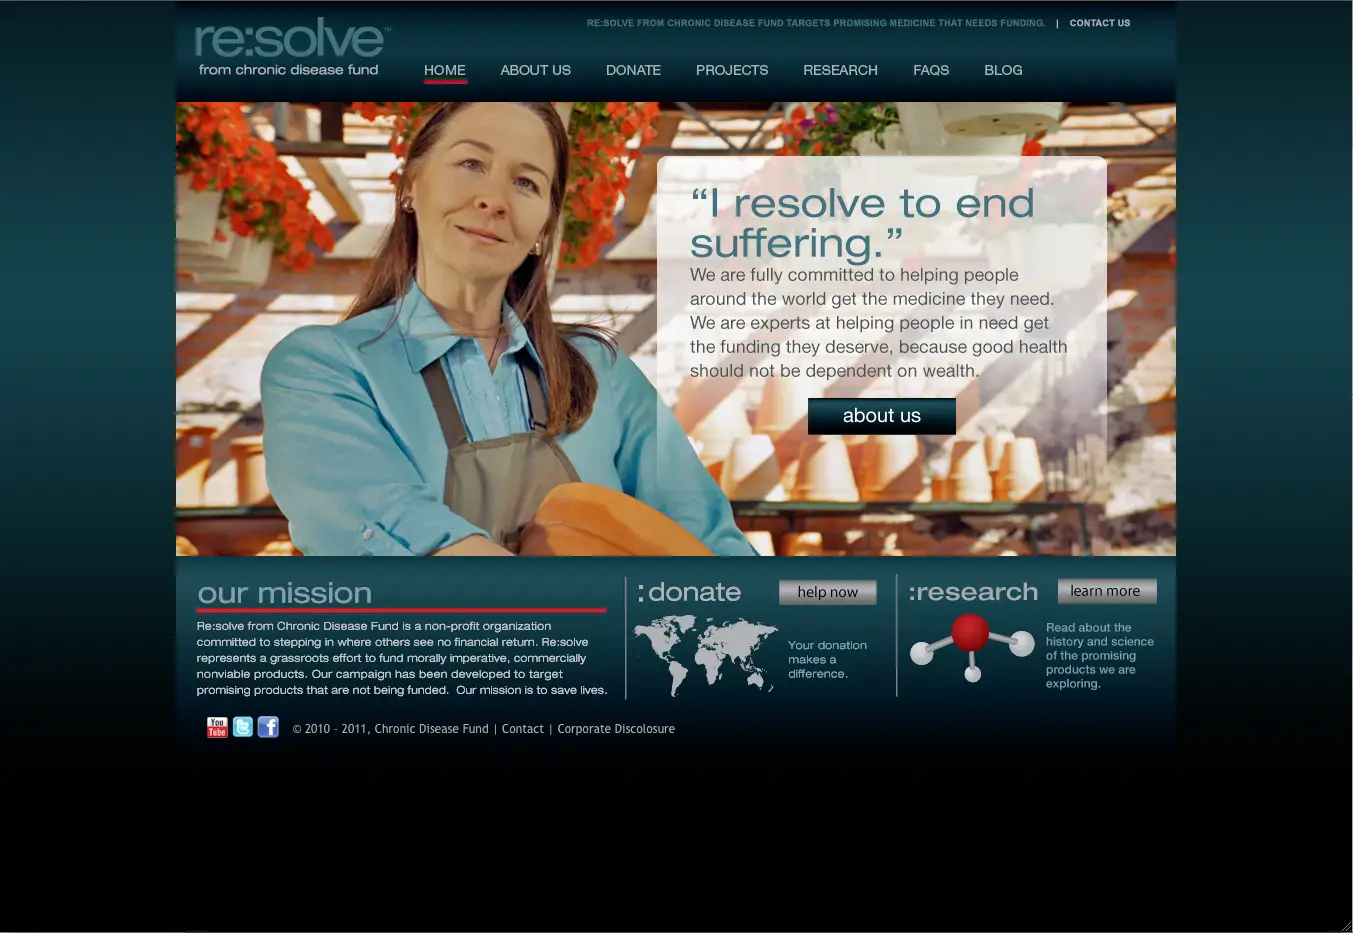The height and width of the screenshot is (933, 1353).
Task: Visit the Blog from the navigation
Action: click(x=1003, y=70)
